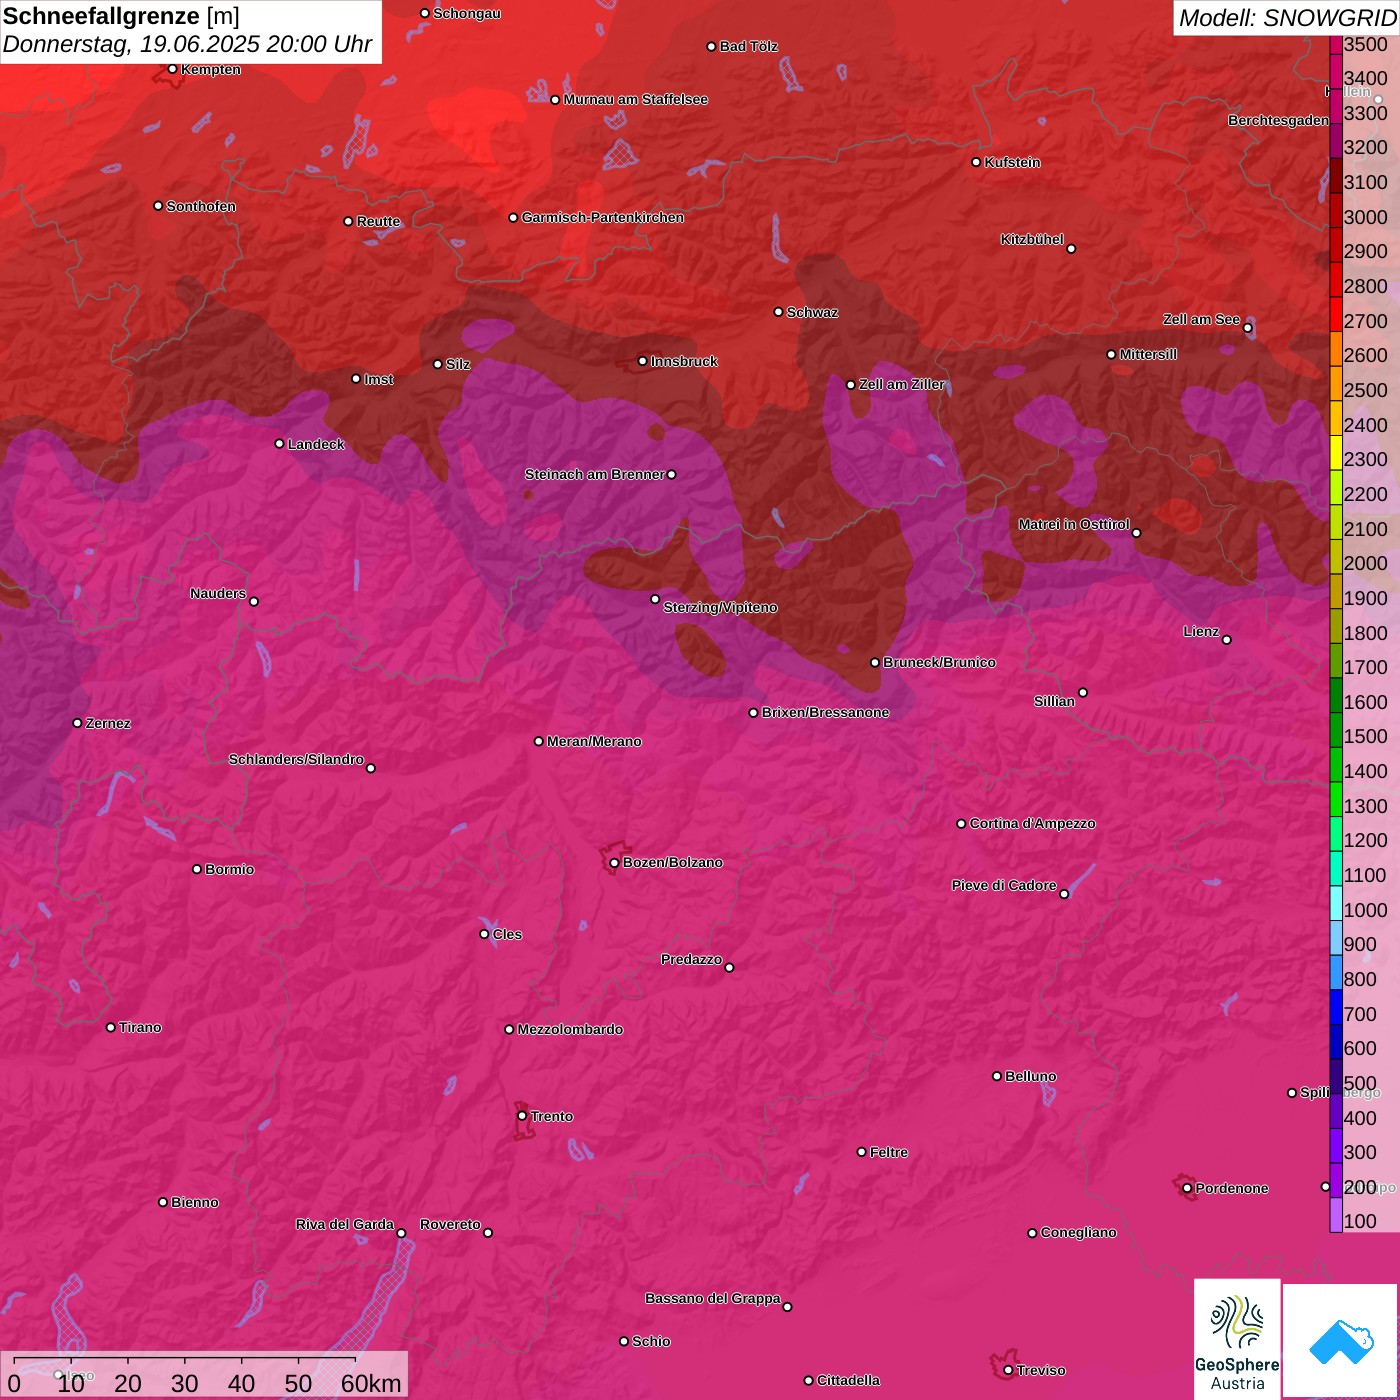
Task: Click the 'Matrei in Osttirol' label
Action: tap(1074, 524)
